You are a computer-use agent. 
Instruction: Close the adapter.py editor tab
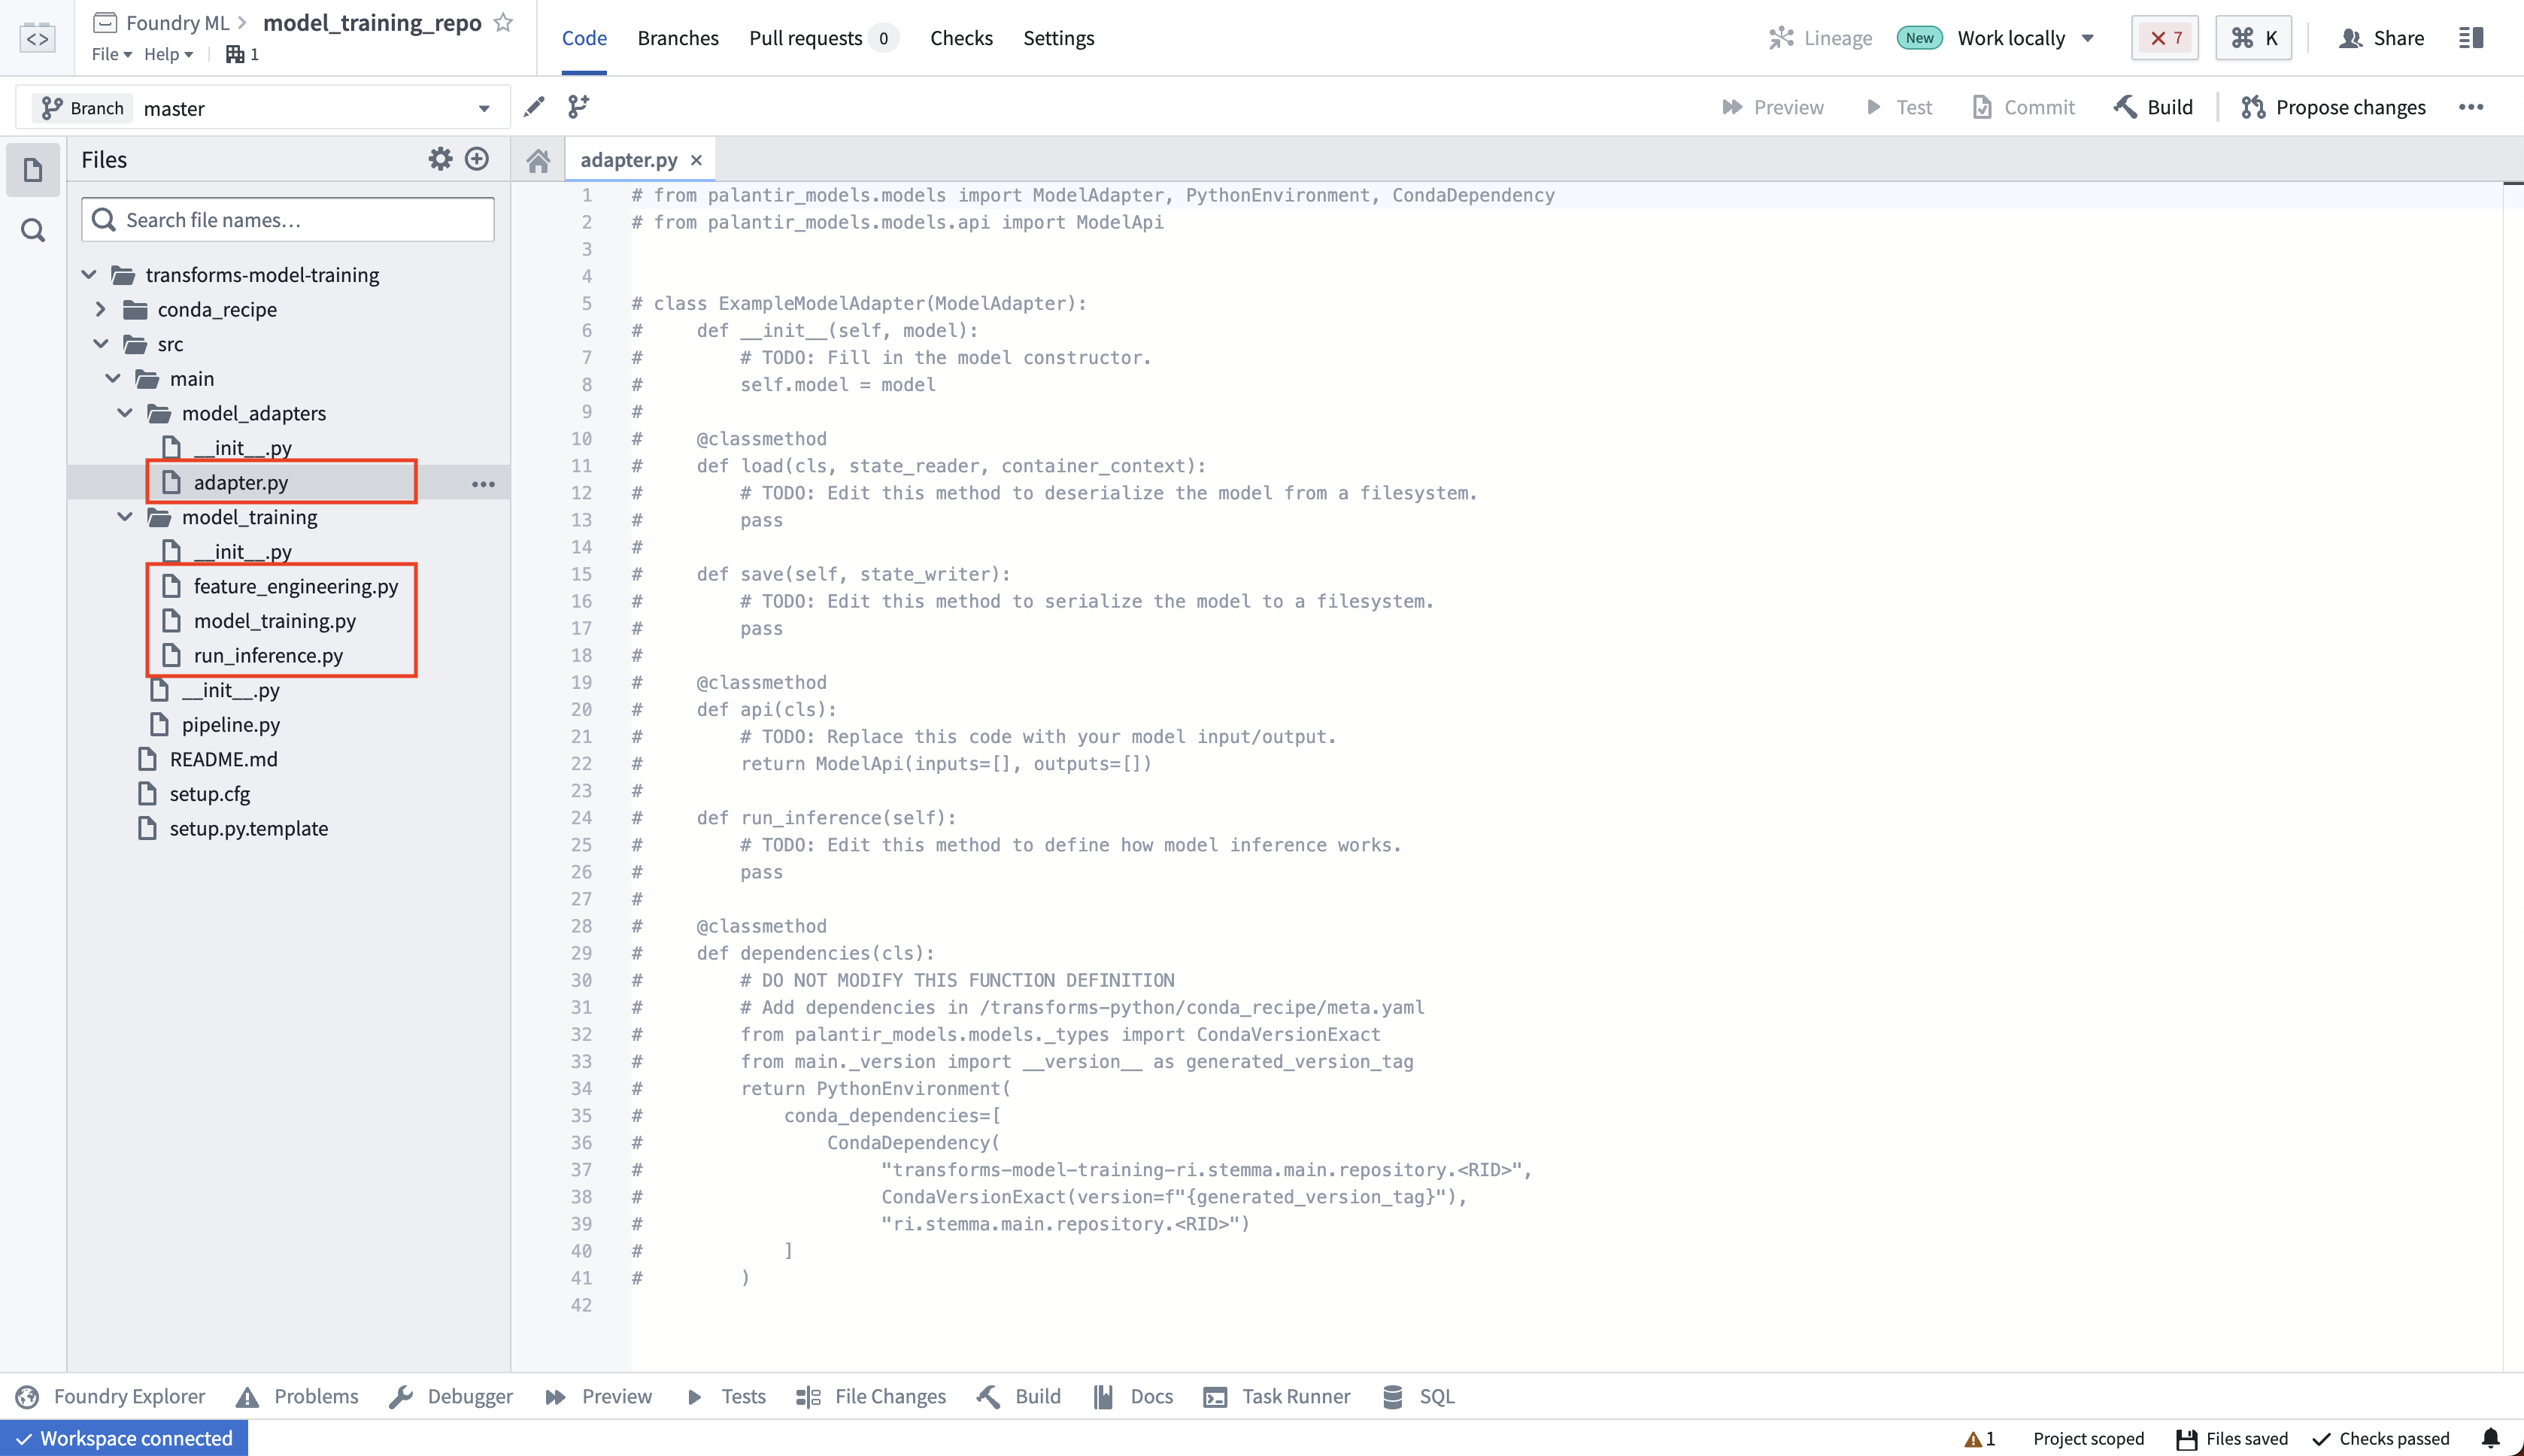coord(697,160)
